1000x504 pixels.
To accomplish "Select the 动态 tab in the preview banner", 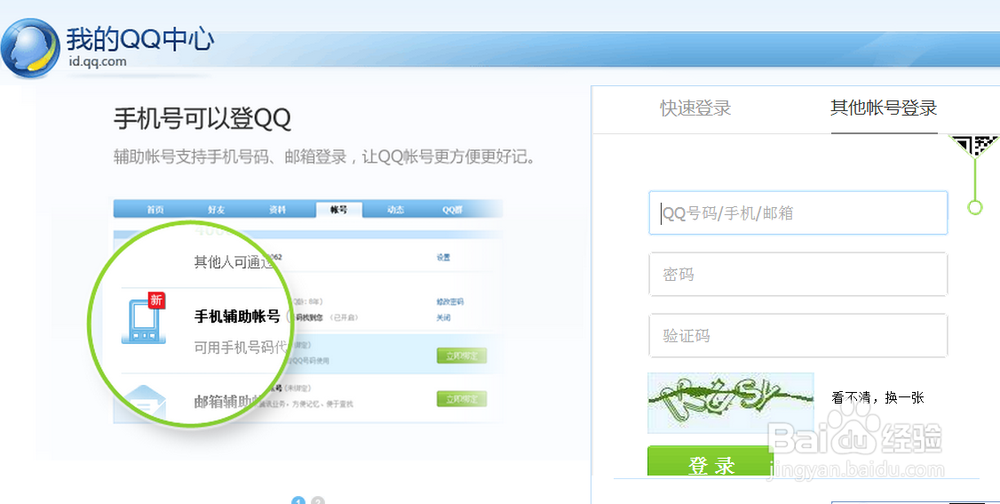I will tap(395, 209).
